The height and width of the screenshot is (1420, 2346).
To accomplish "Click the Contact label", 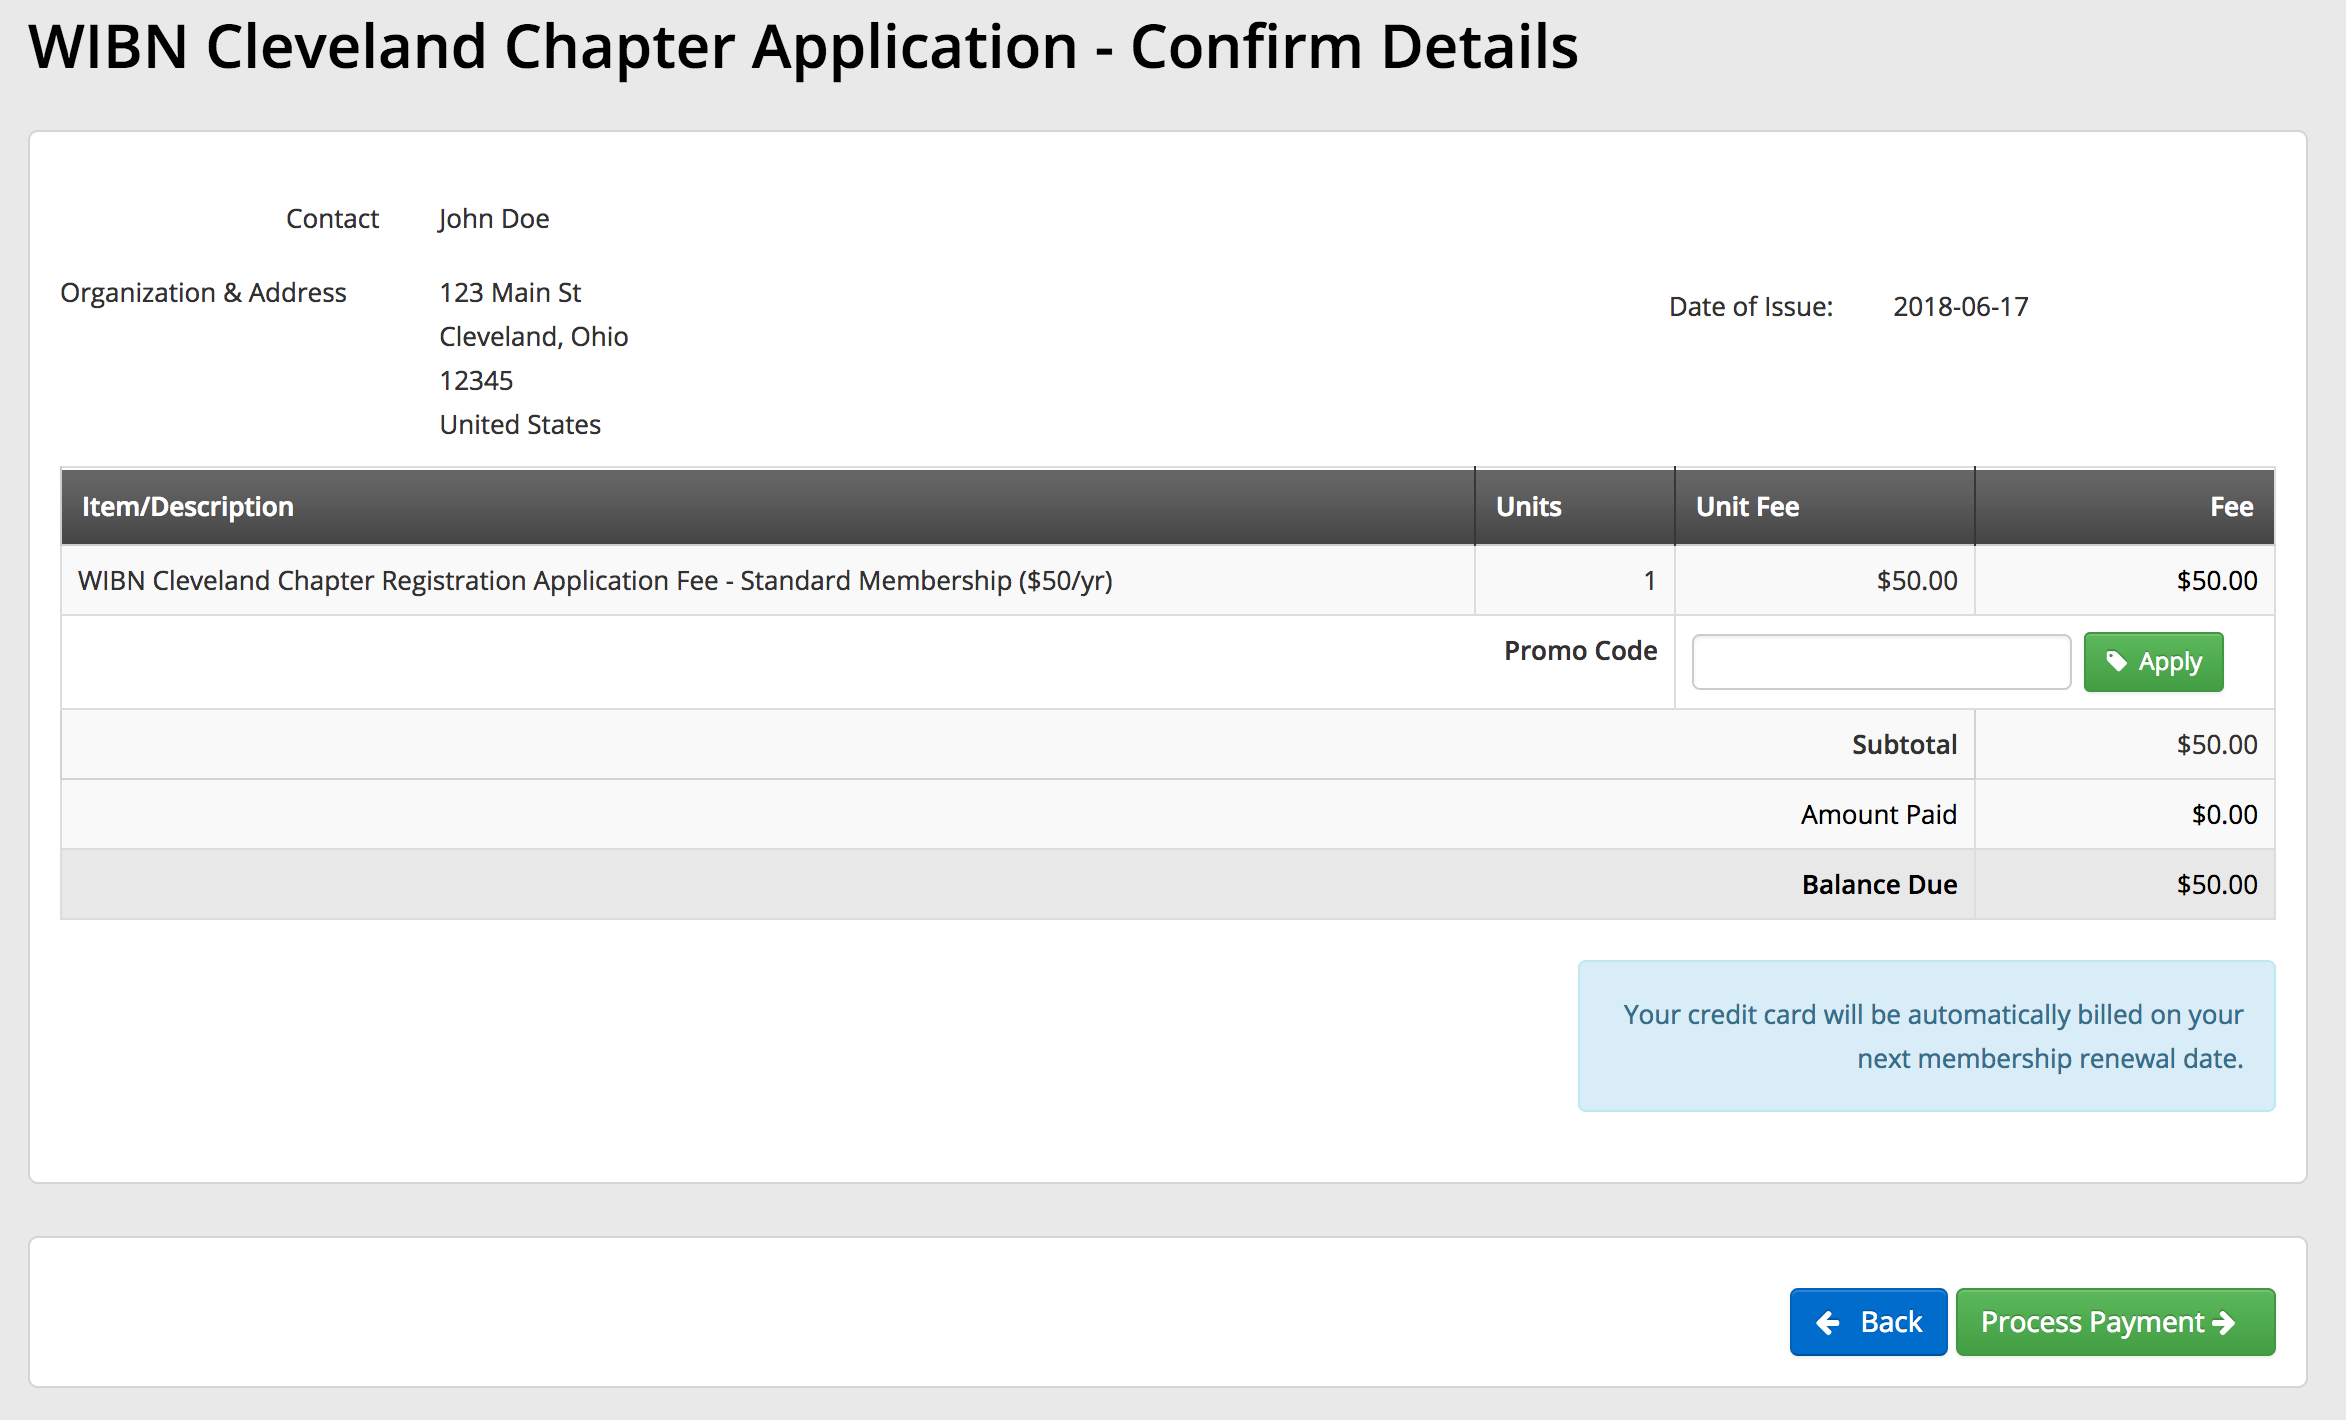I will tap(332, 218).
